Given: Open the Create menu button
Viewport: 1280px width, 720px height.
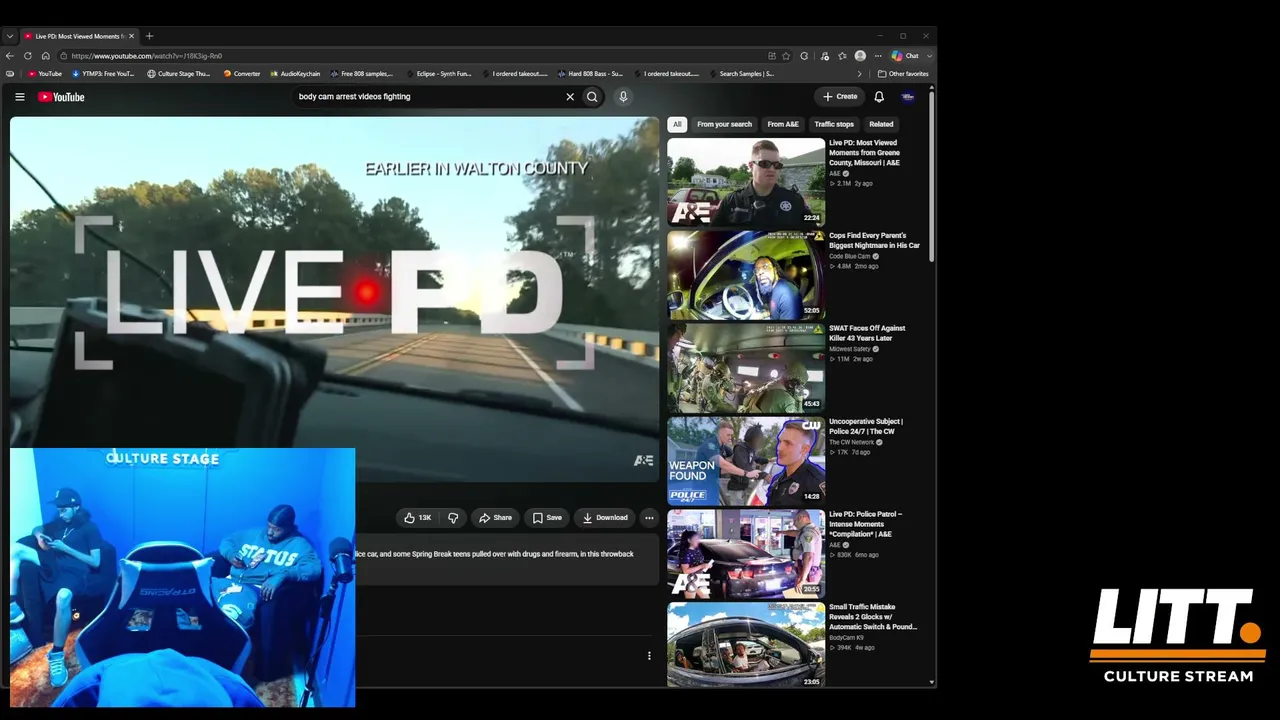Looking at the screenshot, I should point(840,97).
